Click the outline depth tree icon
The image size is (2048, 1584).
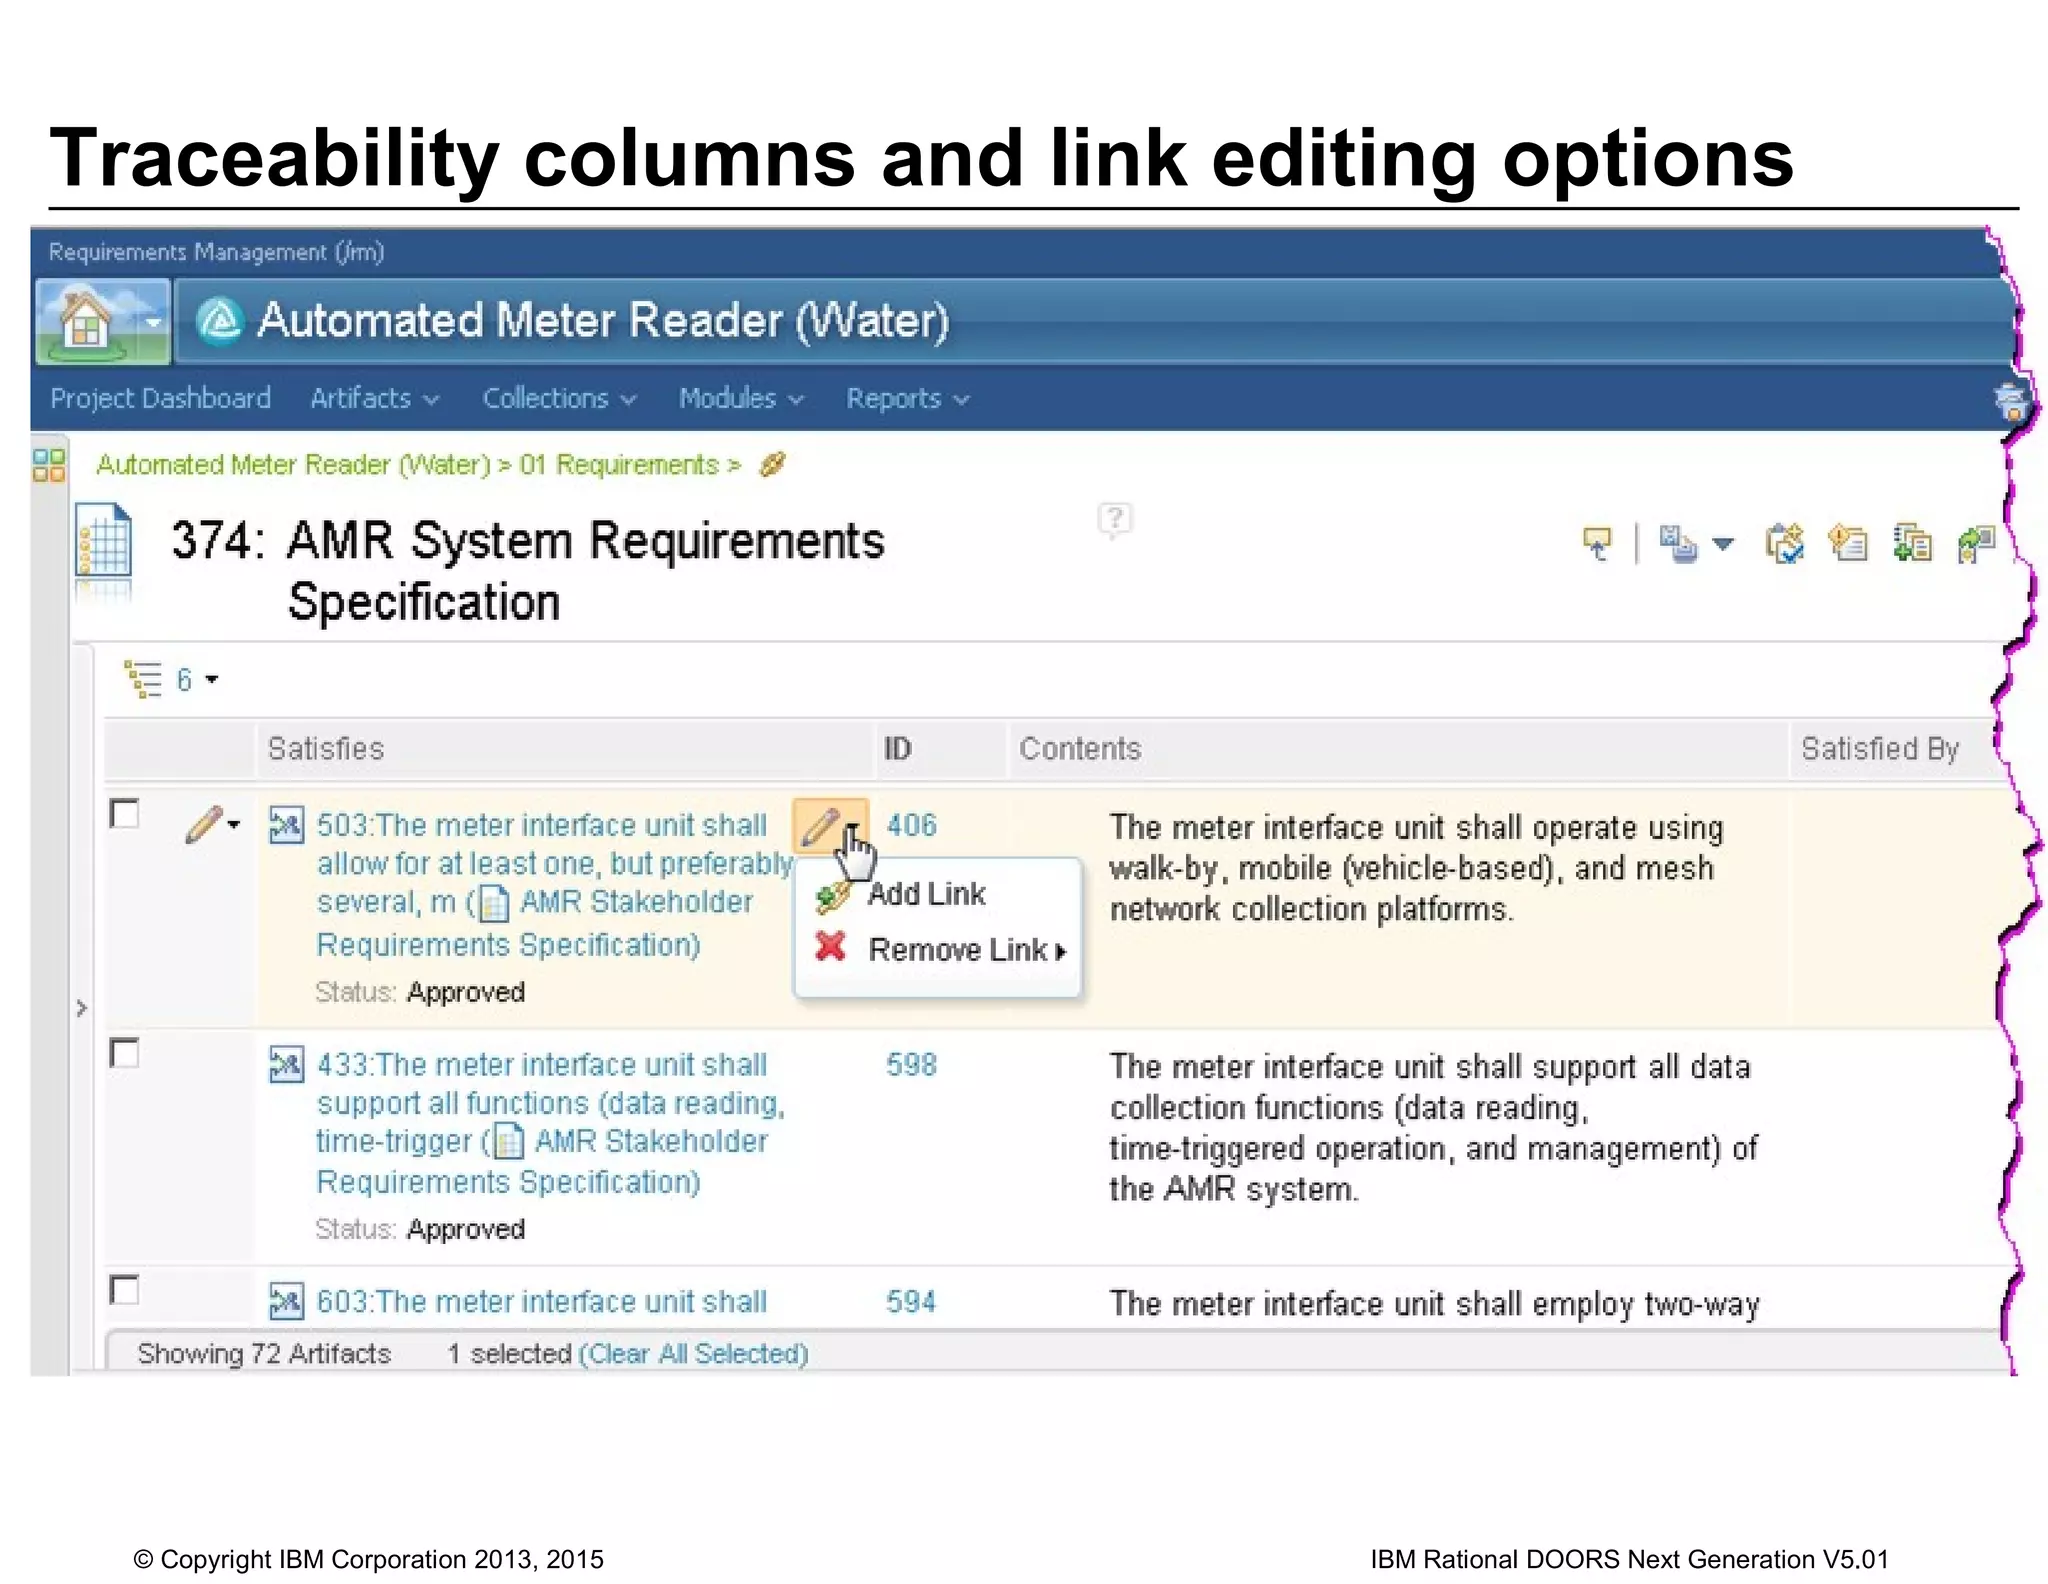tap(143, 679)
